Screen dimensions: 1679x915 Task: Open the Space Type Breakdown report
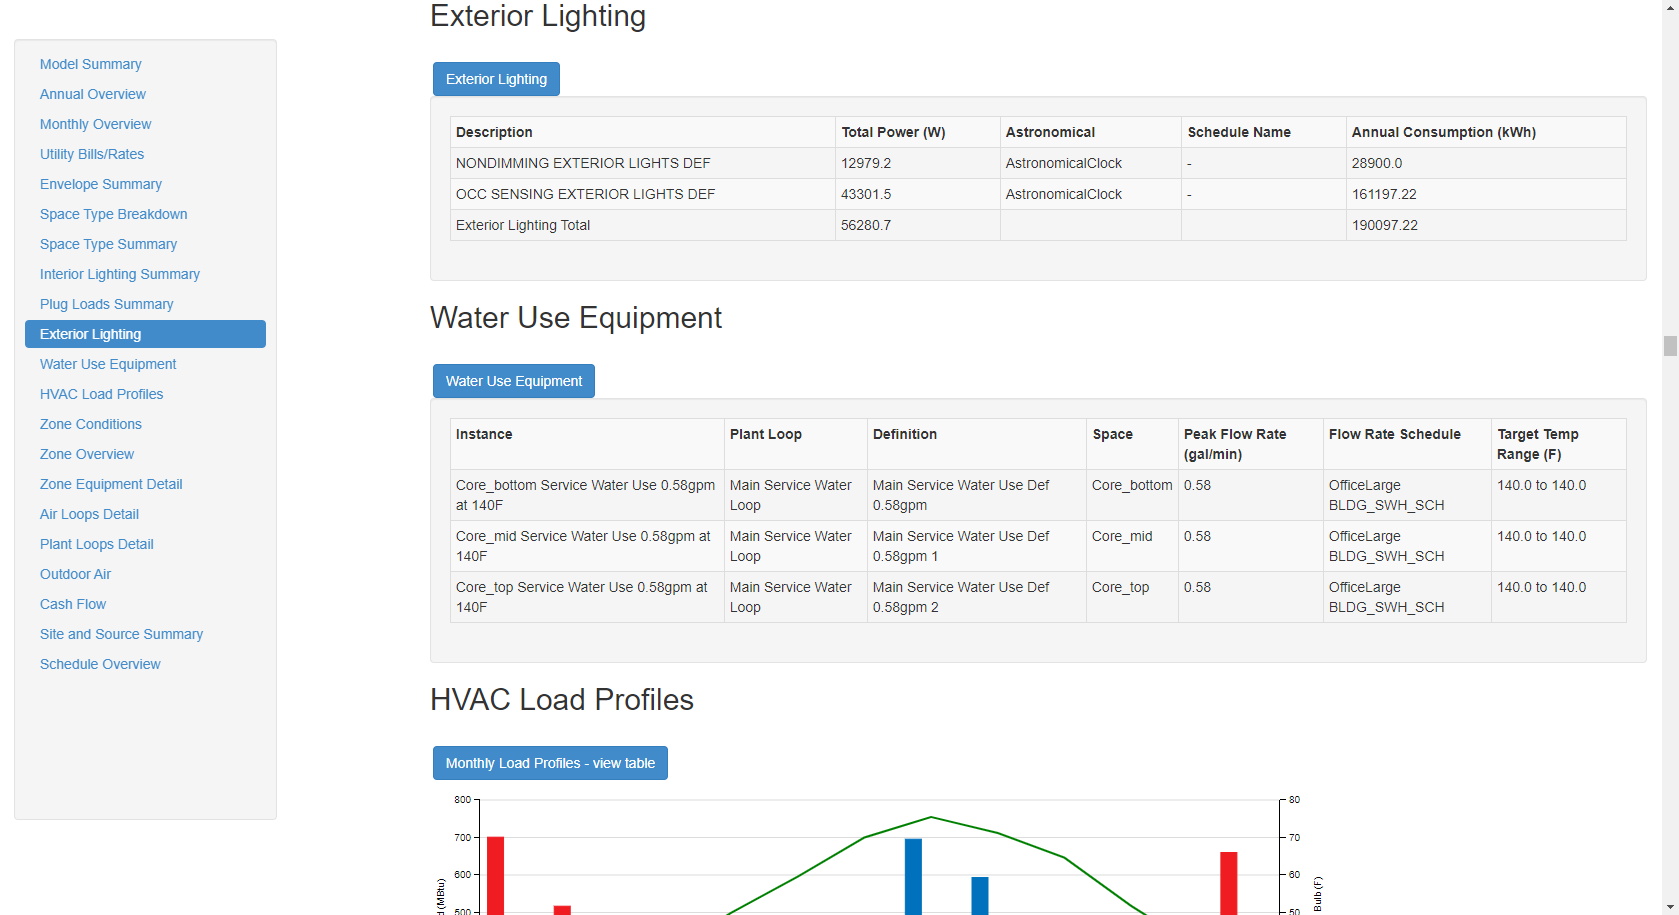(113, 214)
